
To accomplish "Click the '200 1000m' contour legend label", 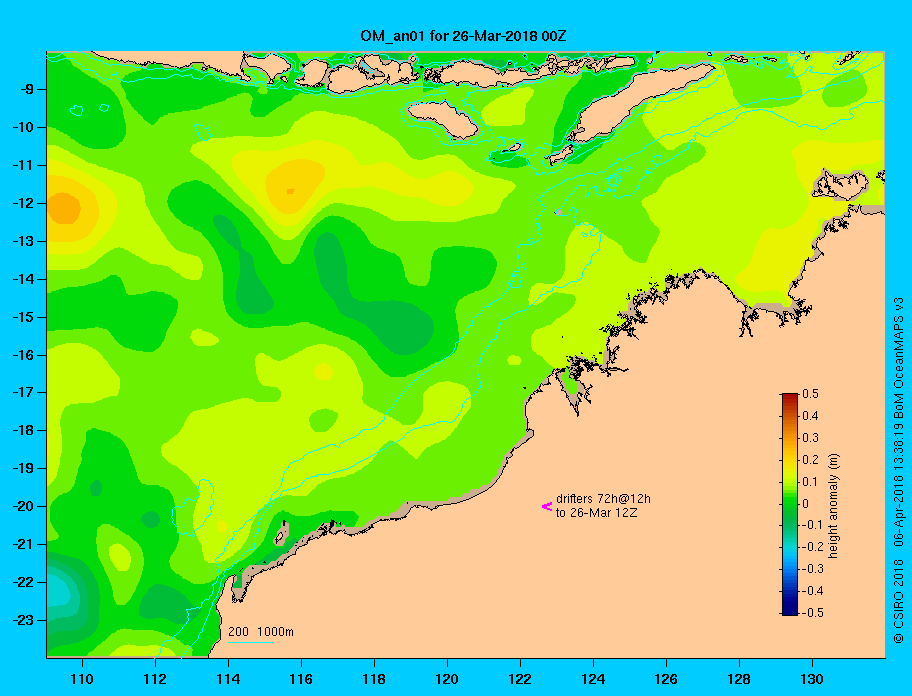I will coord(261,632).
